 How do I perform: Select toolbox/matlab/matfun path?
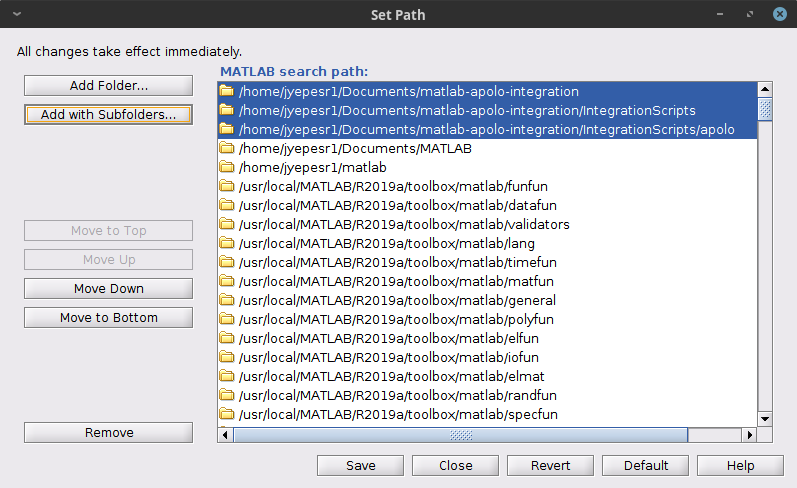click(x=487, y=281)
